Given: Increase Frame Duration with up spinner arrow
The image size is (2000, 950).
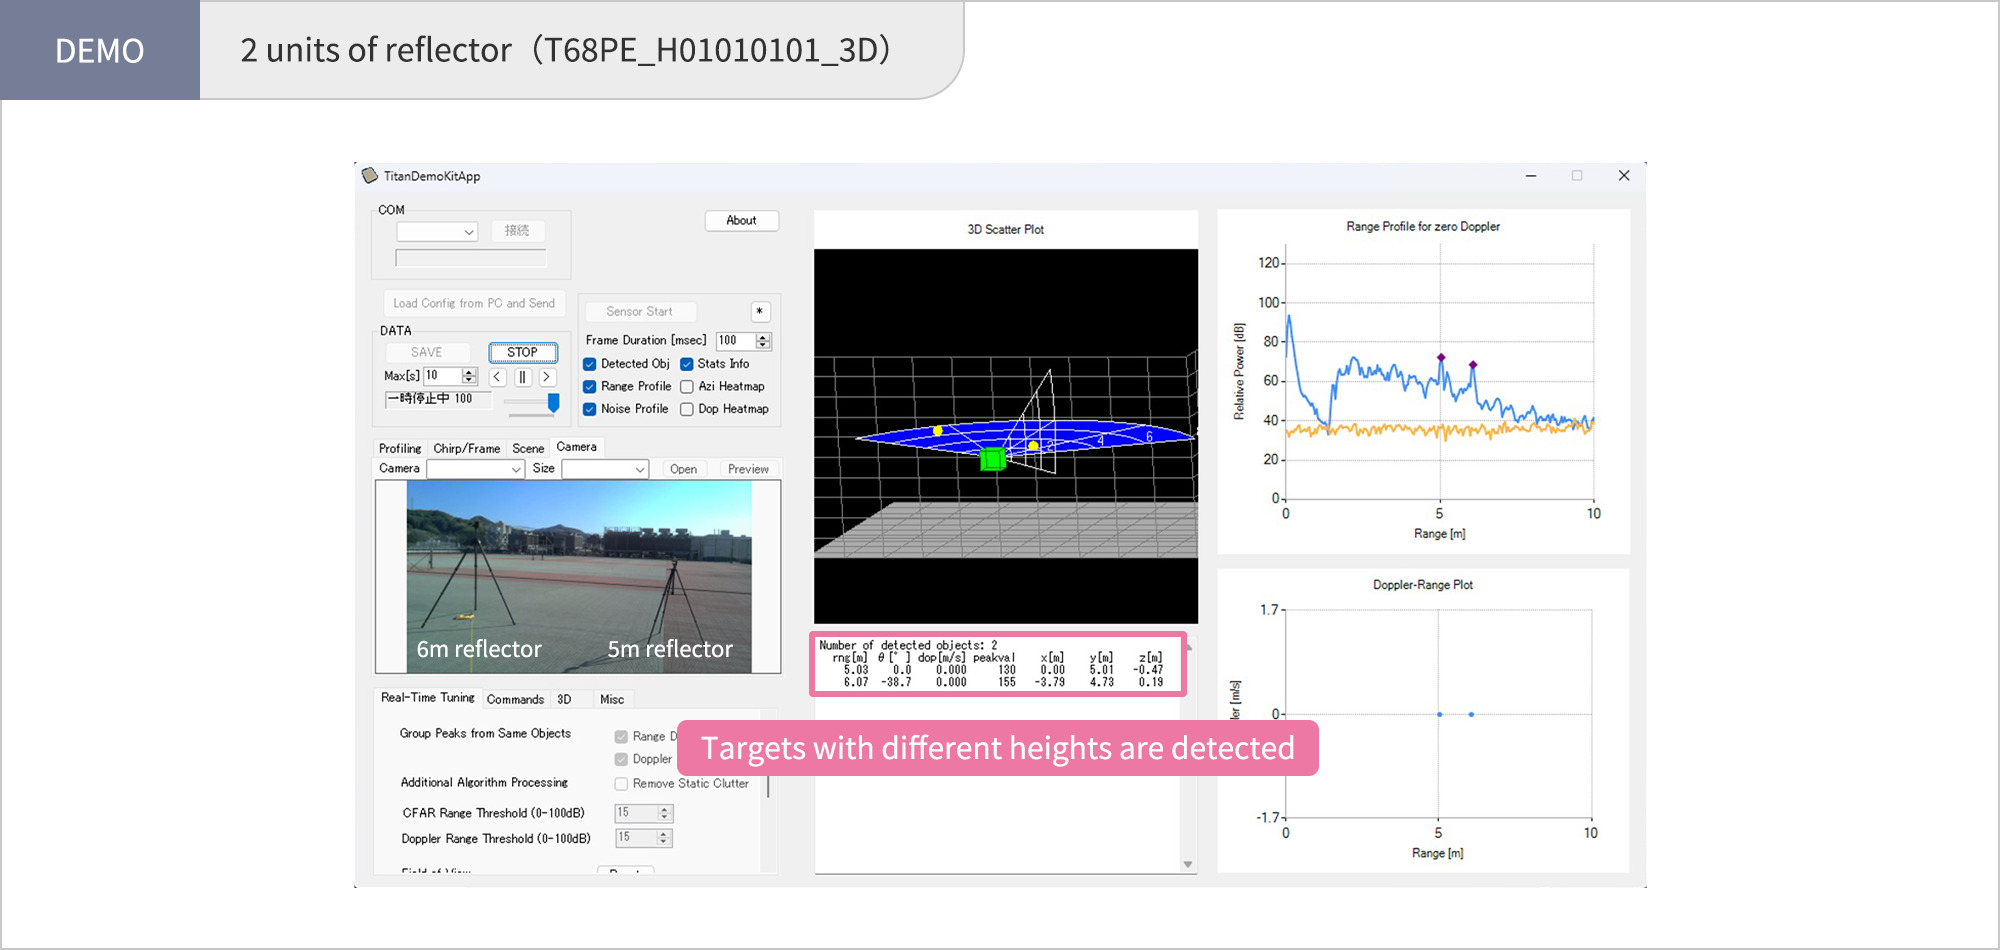Looking at the screenshot, I should click(x=764, y=336).
